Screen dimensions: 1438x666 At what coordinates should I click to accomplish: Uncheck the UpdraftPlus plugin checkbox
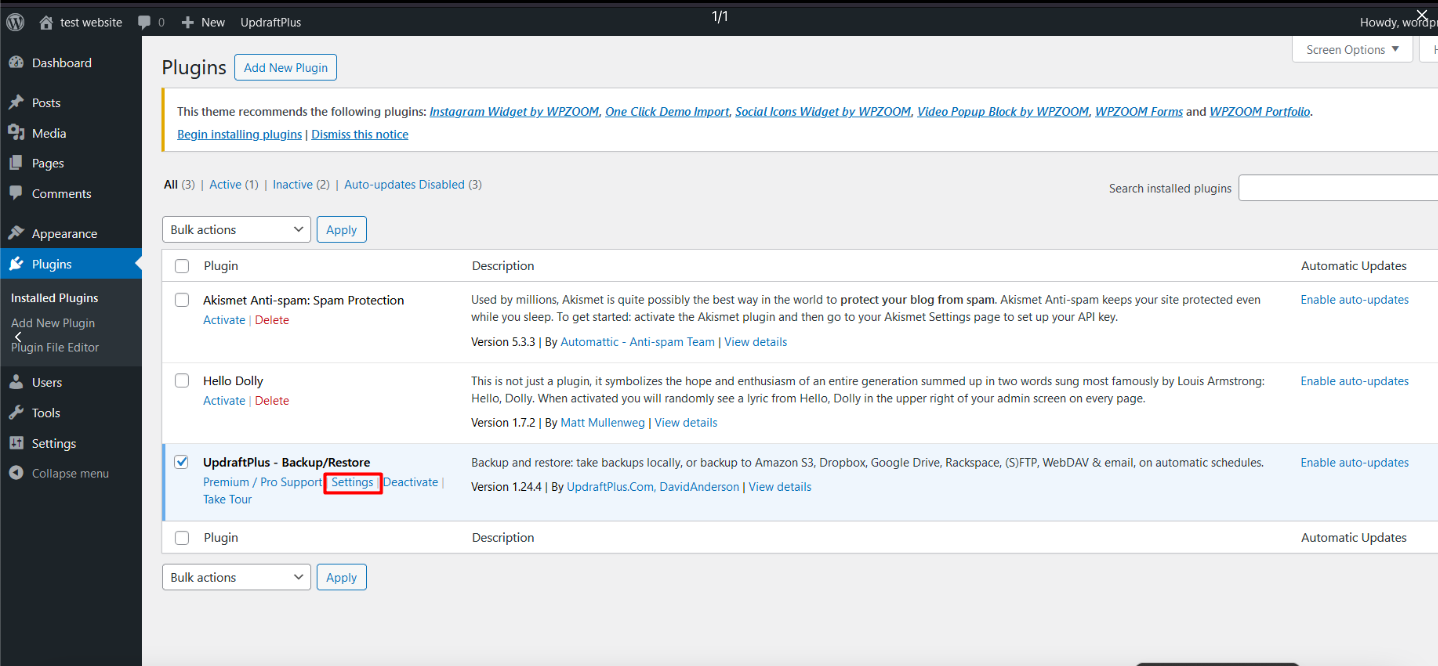pyautogui.click(x=181, y=462)
